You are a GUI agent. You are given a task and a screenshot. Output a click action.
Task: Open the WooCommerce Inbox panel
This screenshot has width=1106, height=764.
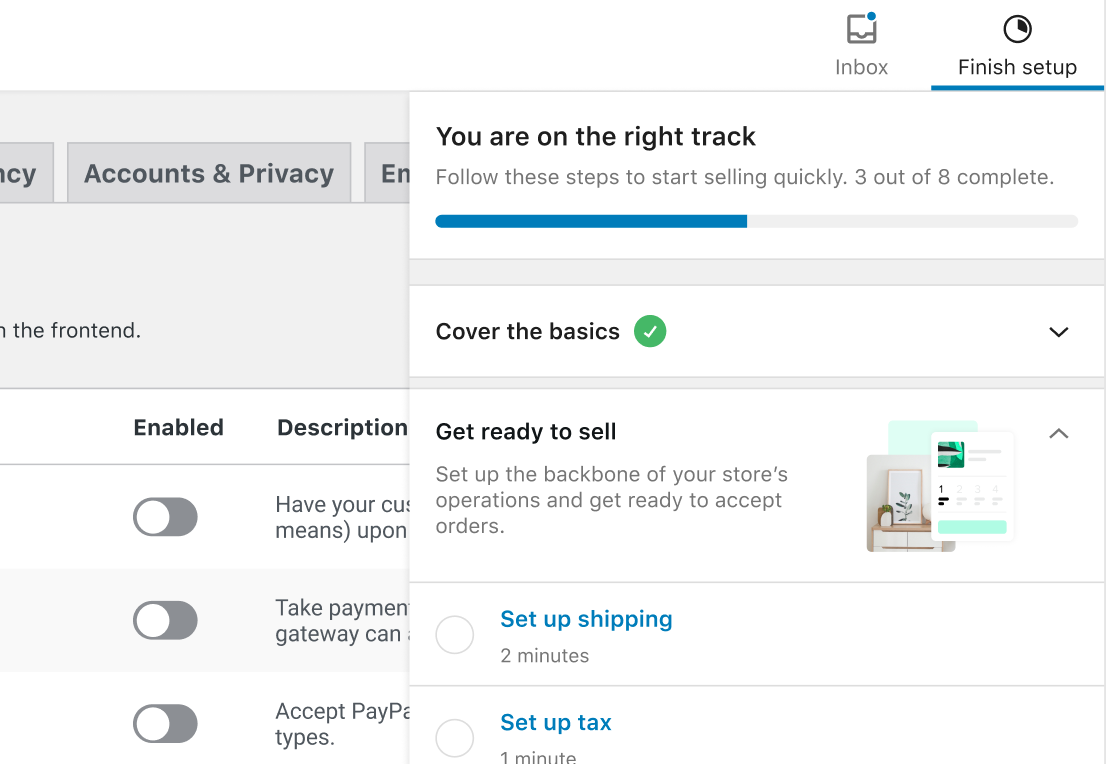click(861, 45)
